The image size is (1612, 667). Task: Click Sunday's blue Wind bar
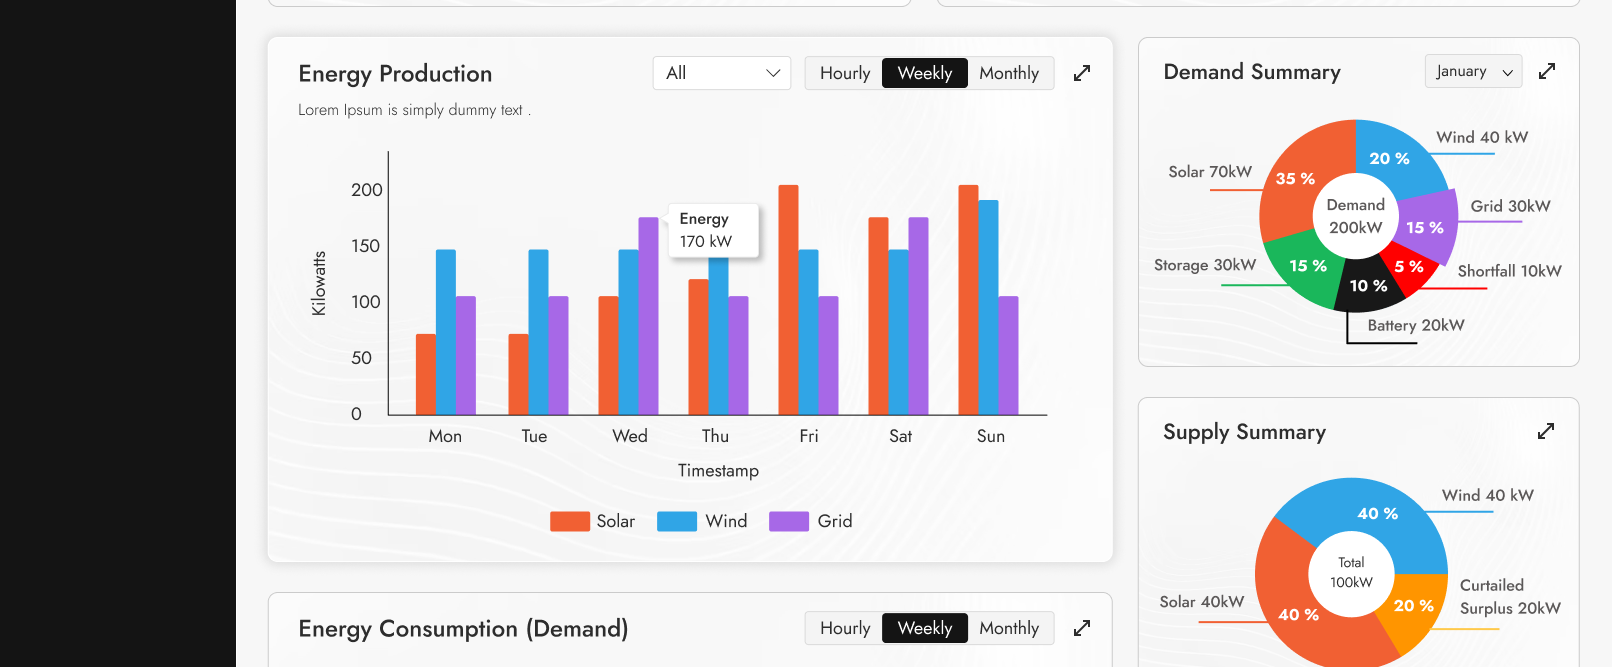[x=988, y=308]
